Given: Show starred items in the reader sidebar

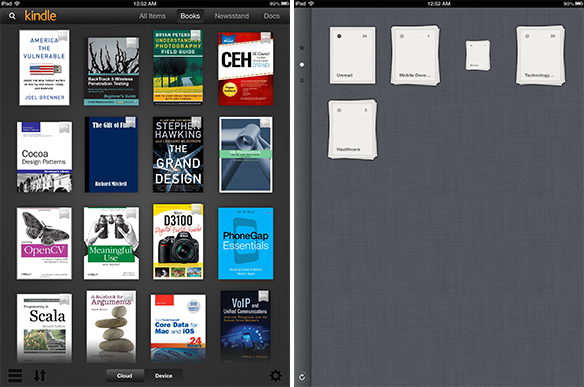Looking at the screenshot, I should (302, 48).
